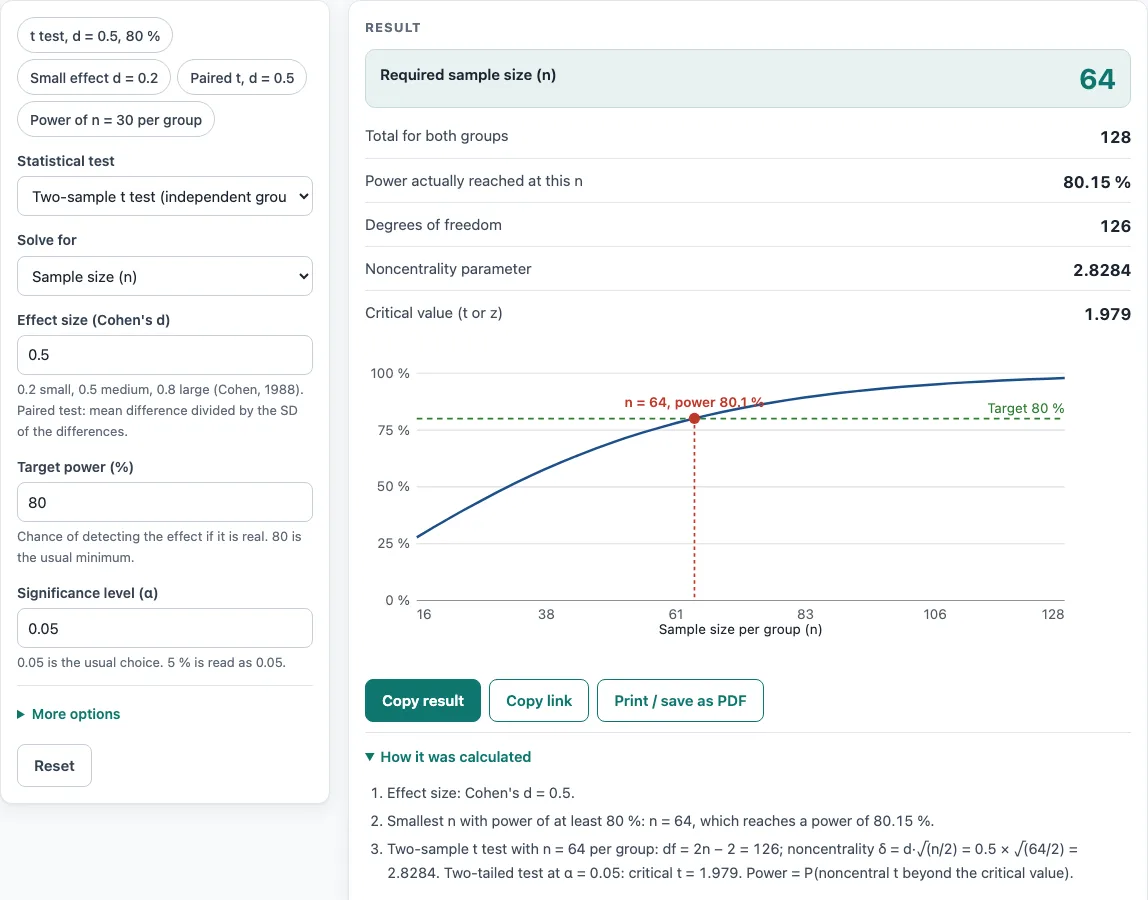1148x900 pixels.
Task: Open the Solve for dropdown
Action: (165, 276)
